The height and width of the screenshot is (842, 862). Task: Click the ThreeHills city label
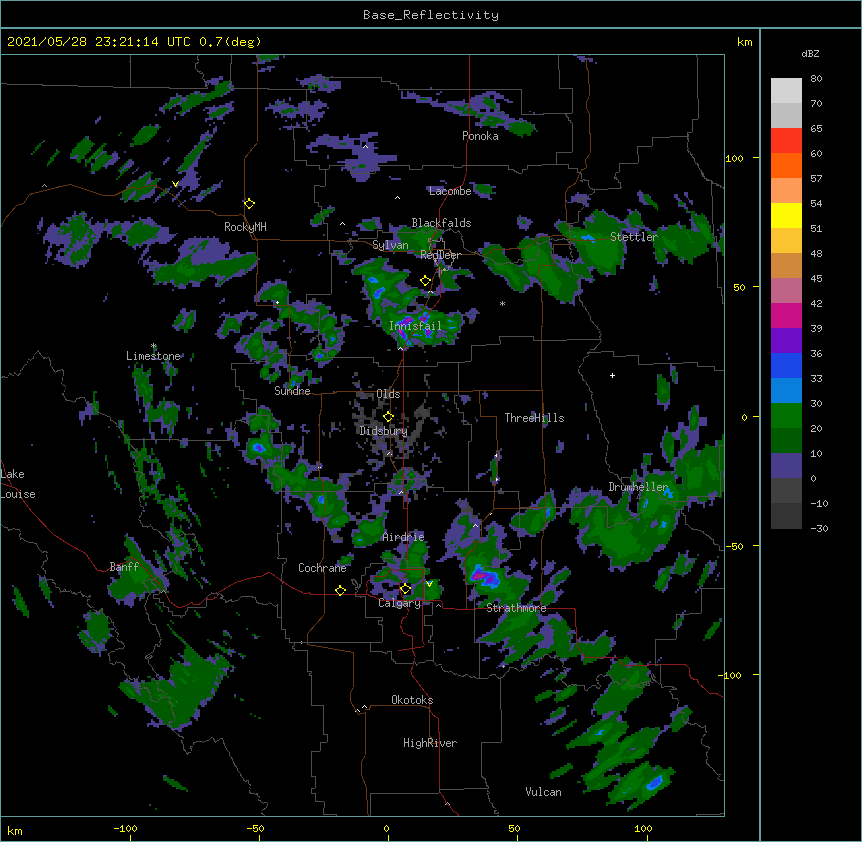pos(534,418)
